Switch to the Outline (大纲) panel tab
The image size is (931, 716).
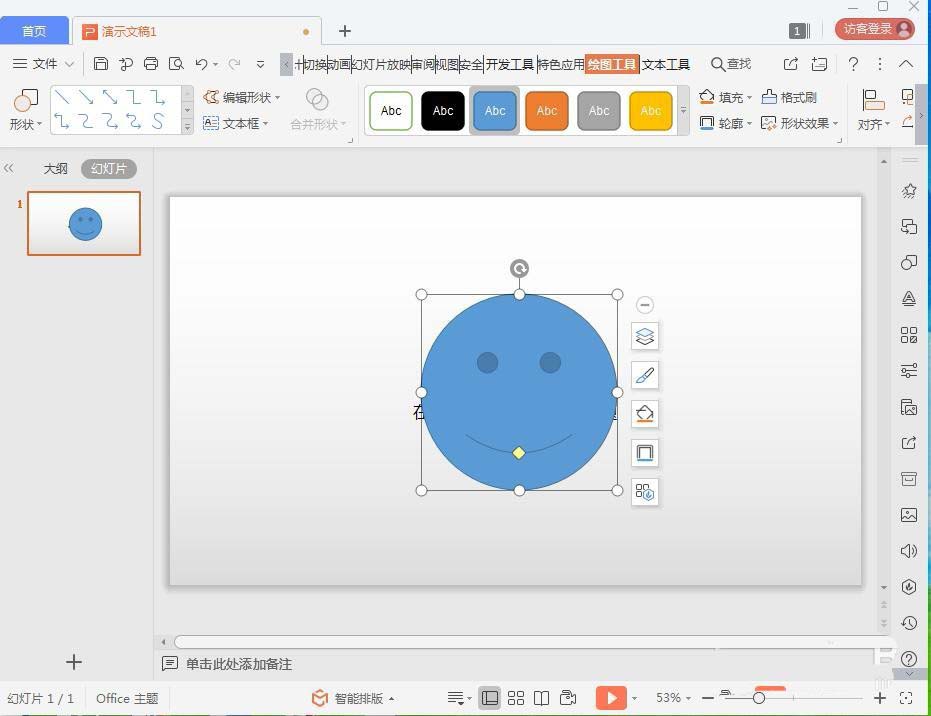(55, 169)
